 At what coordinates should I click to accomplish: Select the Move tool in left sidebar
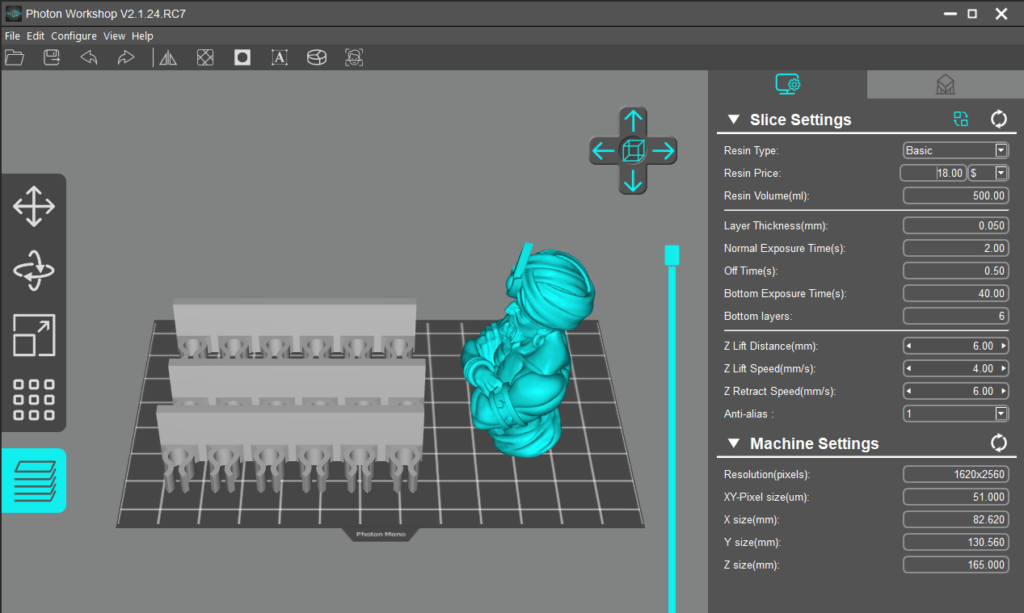click(x=33, y=209)
